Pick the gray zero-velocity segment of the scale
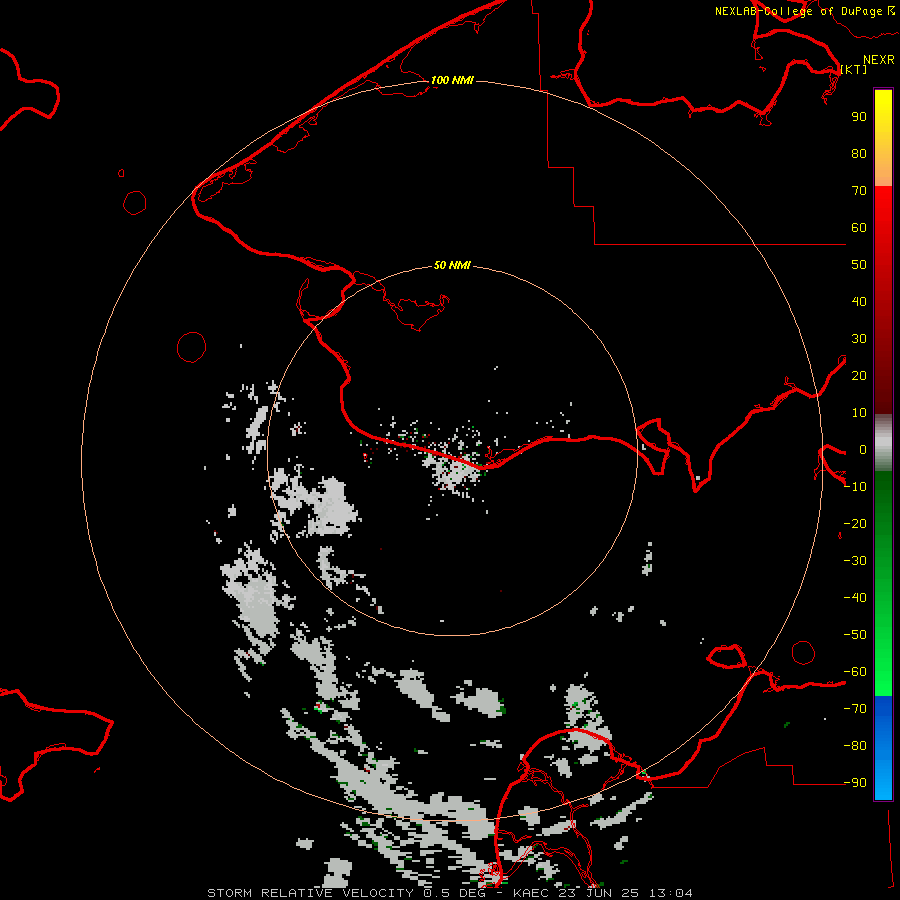This screenshot has width=900, height=900. pyautogui.click(x=883, y=443)
